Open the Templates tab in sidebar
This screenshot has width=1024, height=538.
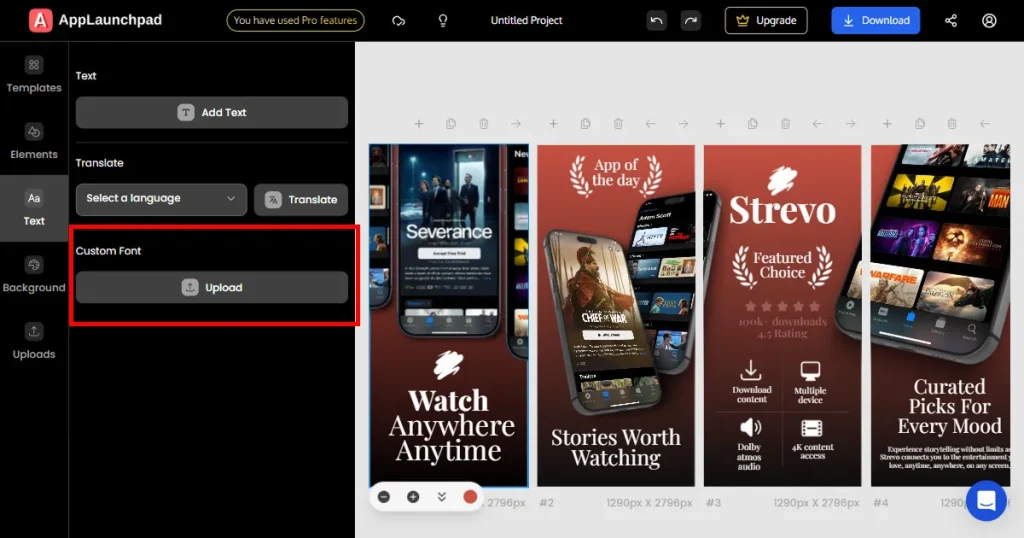[34, 75]
